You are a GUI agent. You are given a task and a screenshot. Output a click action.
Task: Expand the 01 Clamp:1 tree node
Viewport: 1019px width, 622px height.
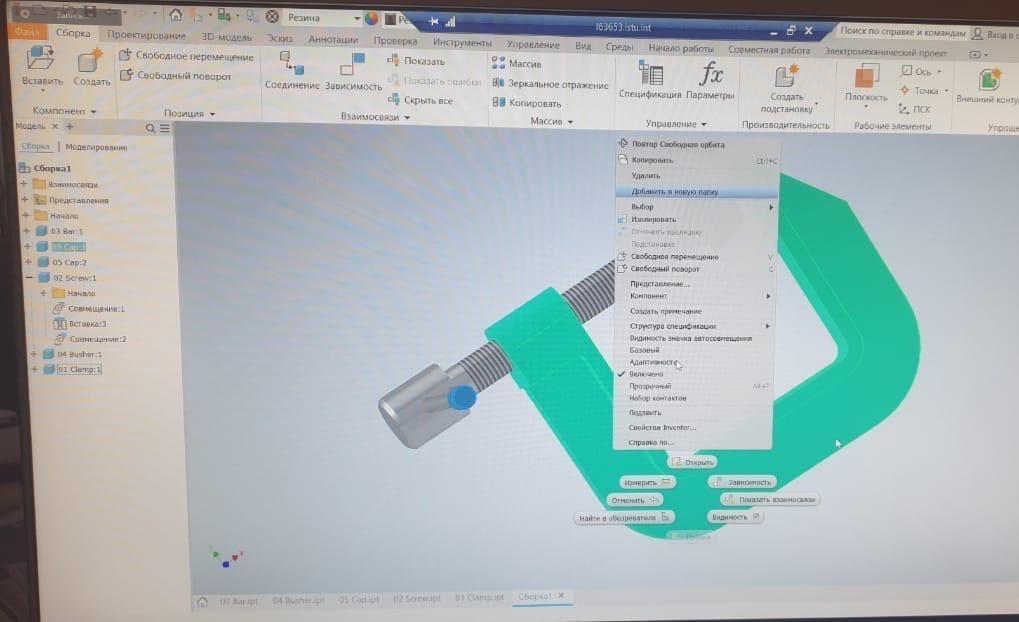pyautogui.click(x=34, y=369)
